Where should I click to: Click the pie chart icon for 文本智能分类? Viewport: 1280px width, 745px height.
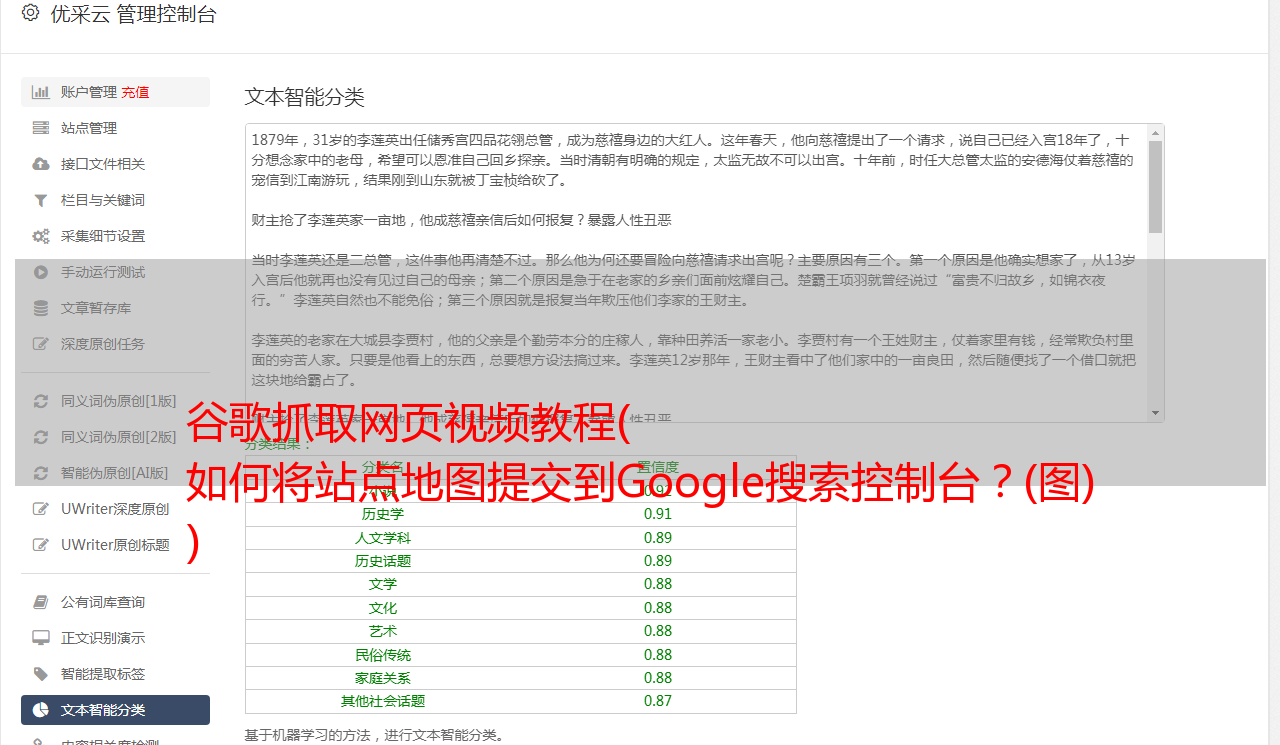(x=41, y=710)
